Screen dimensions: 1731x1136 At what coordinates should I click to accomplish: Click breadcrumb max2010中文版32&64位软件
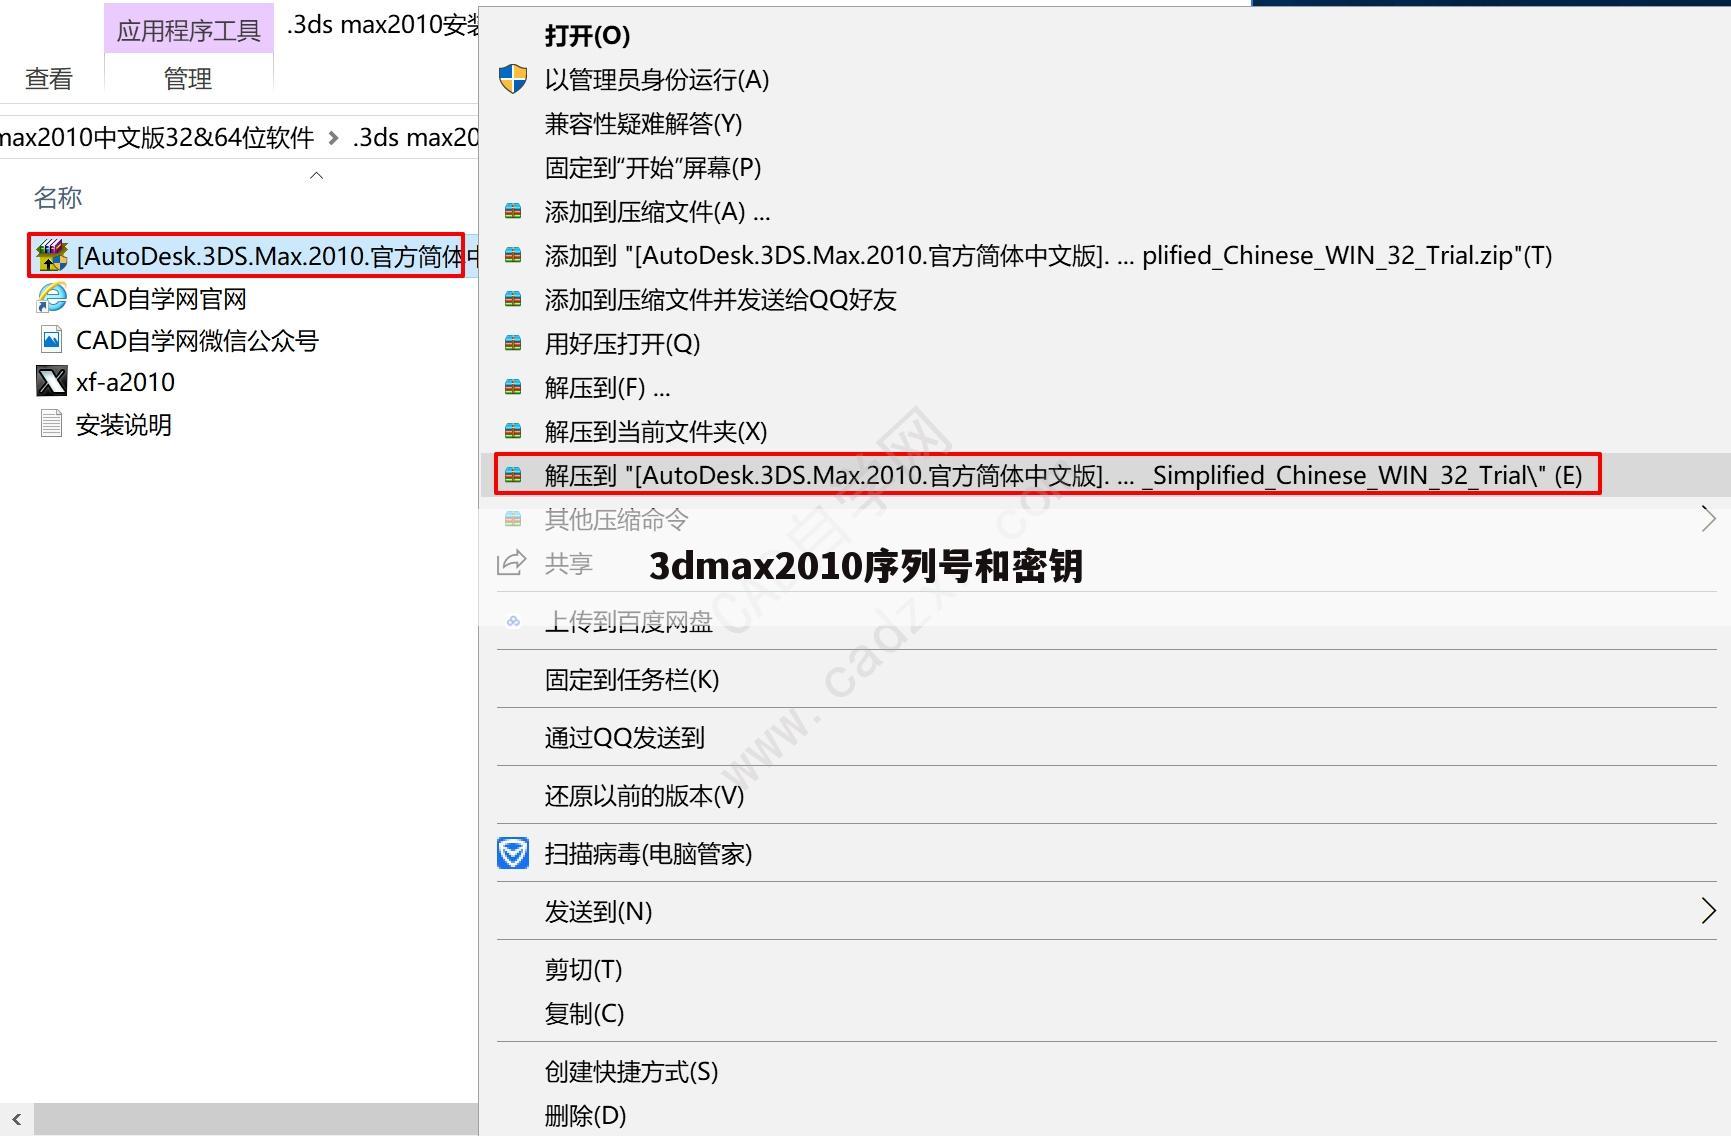coord(157,138)
